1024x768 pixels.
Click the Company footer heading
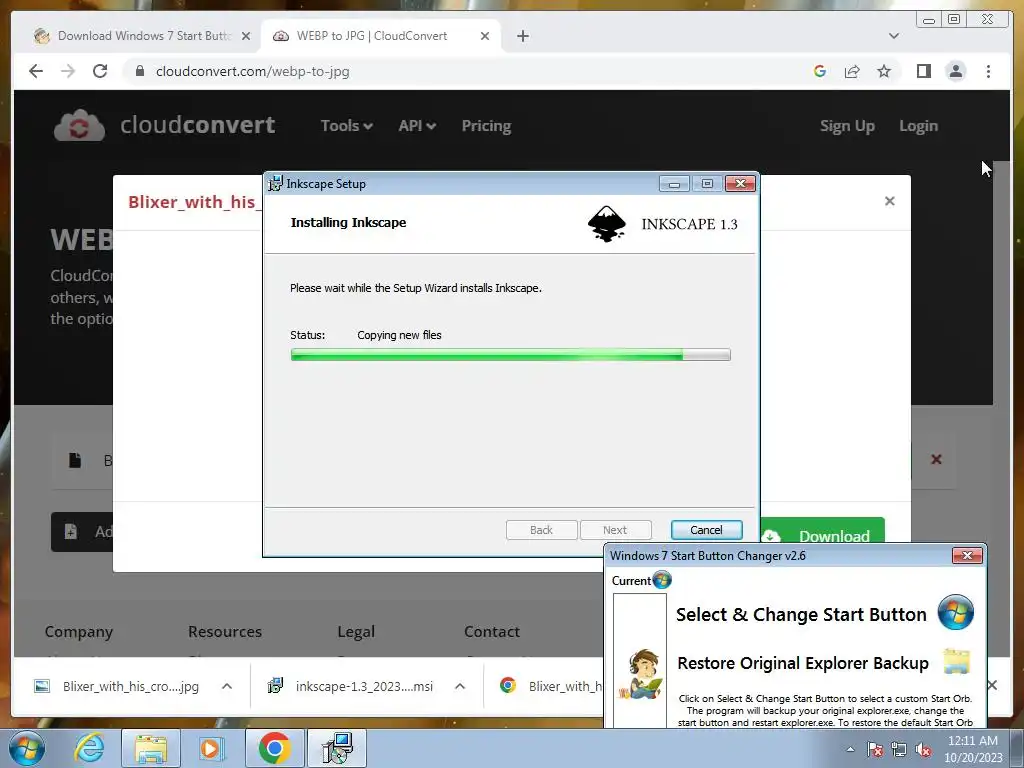tap(79, 632)
